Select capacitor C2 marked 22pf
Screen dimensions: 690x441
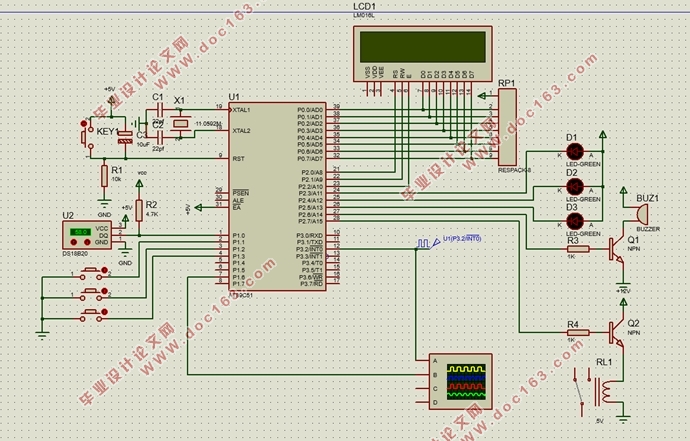(x=159, y=138)
